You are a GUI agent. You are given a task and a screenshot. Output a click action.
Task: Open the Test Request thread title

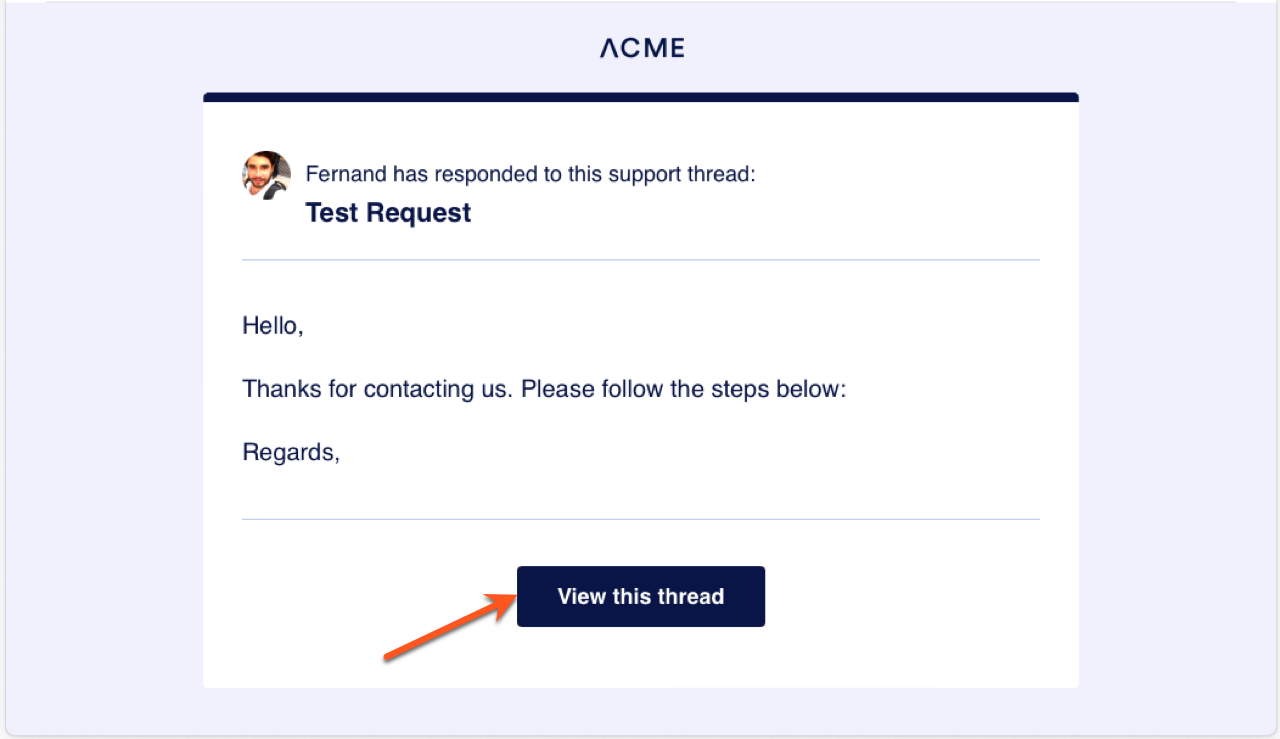point(388,213)
